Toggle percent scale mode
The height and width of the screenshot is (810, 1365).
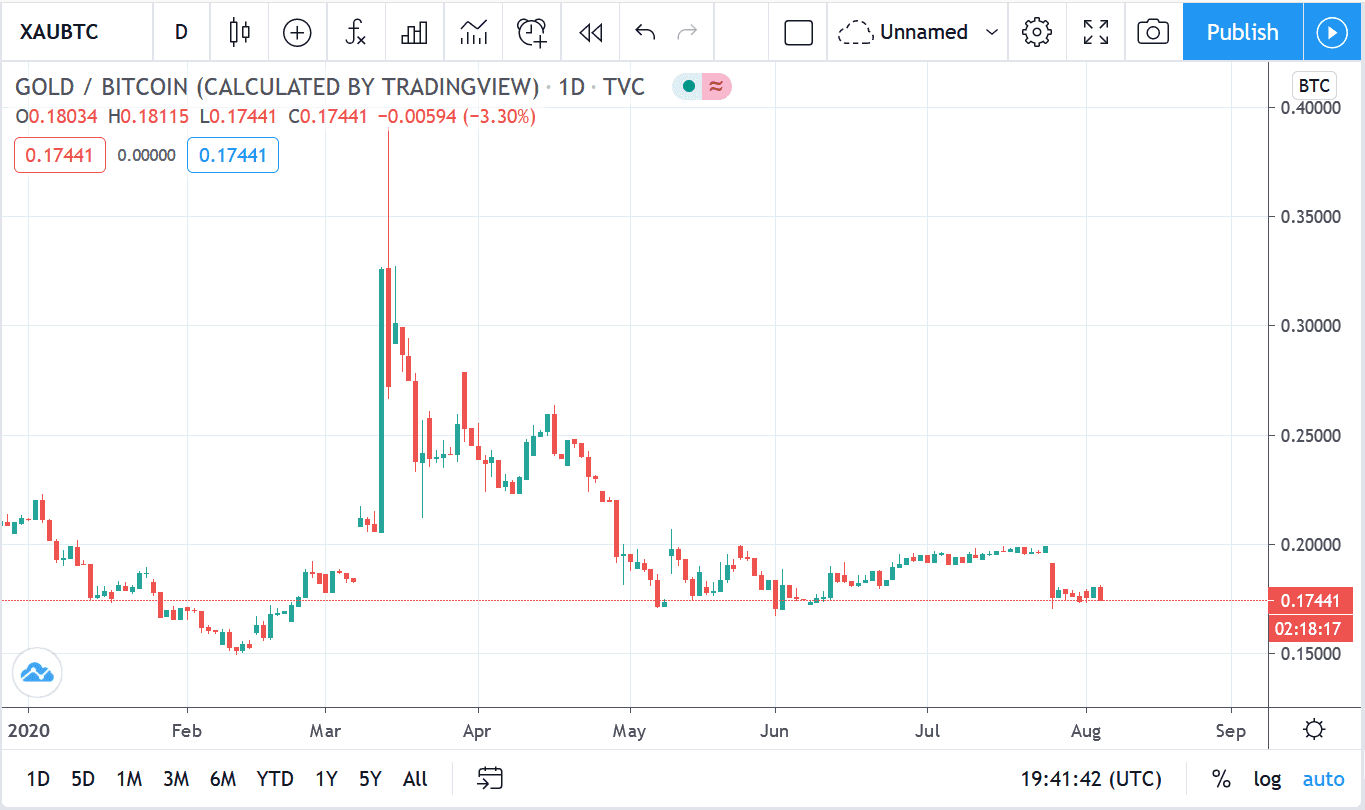(1221, 779)
